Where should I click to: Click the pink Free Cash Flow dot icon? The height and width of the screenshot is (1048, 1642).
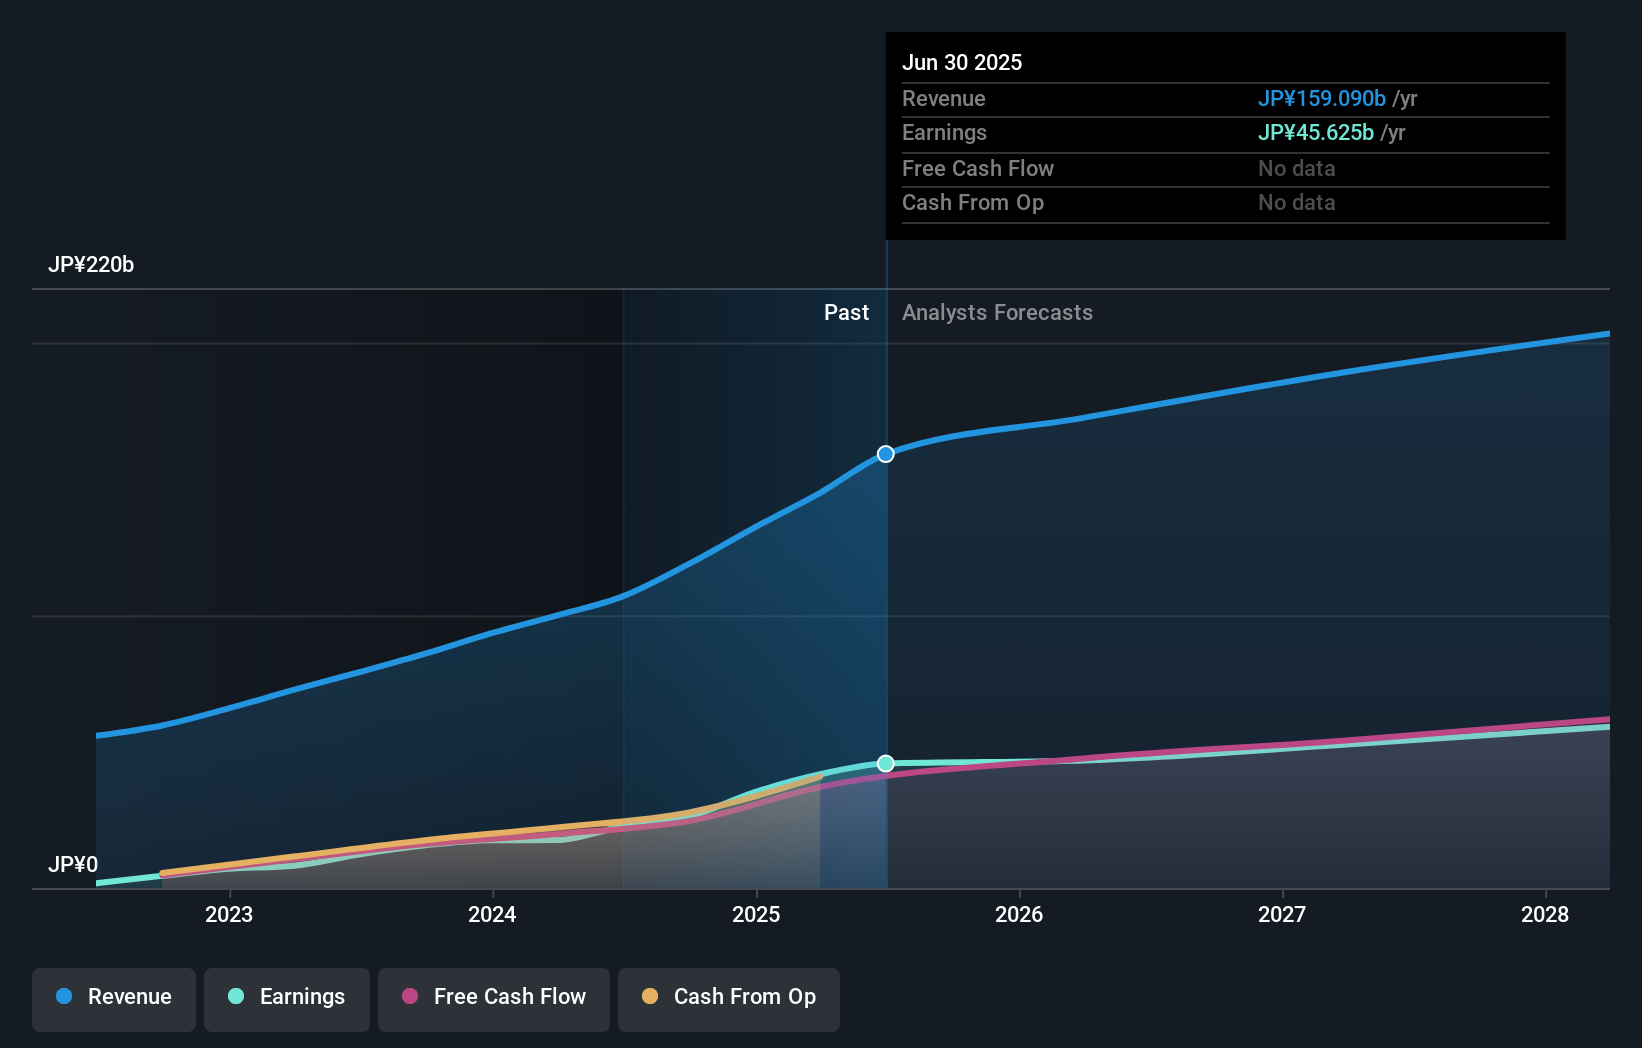click(x=410, y=997)
